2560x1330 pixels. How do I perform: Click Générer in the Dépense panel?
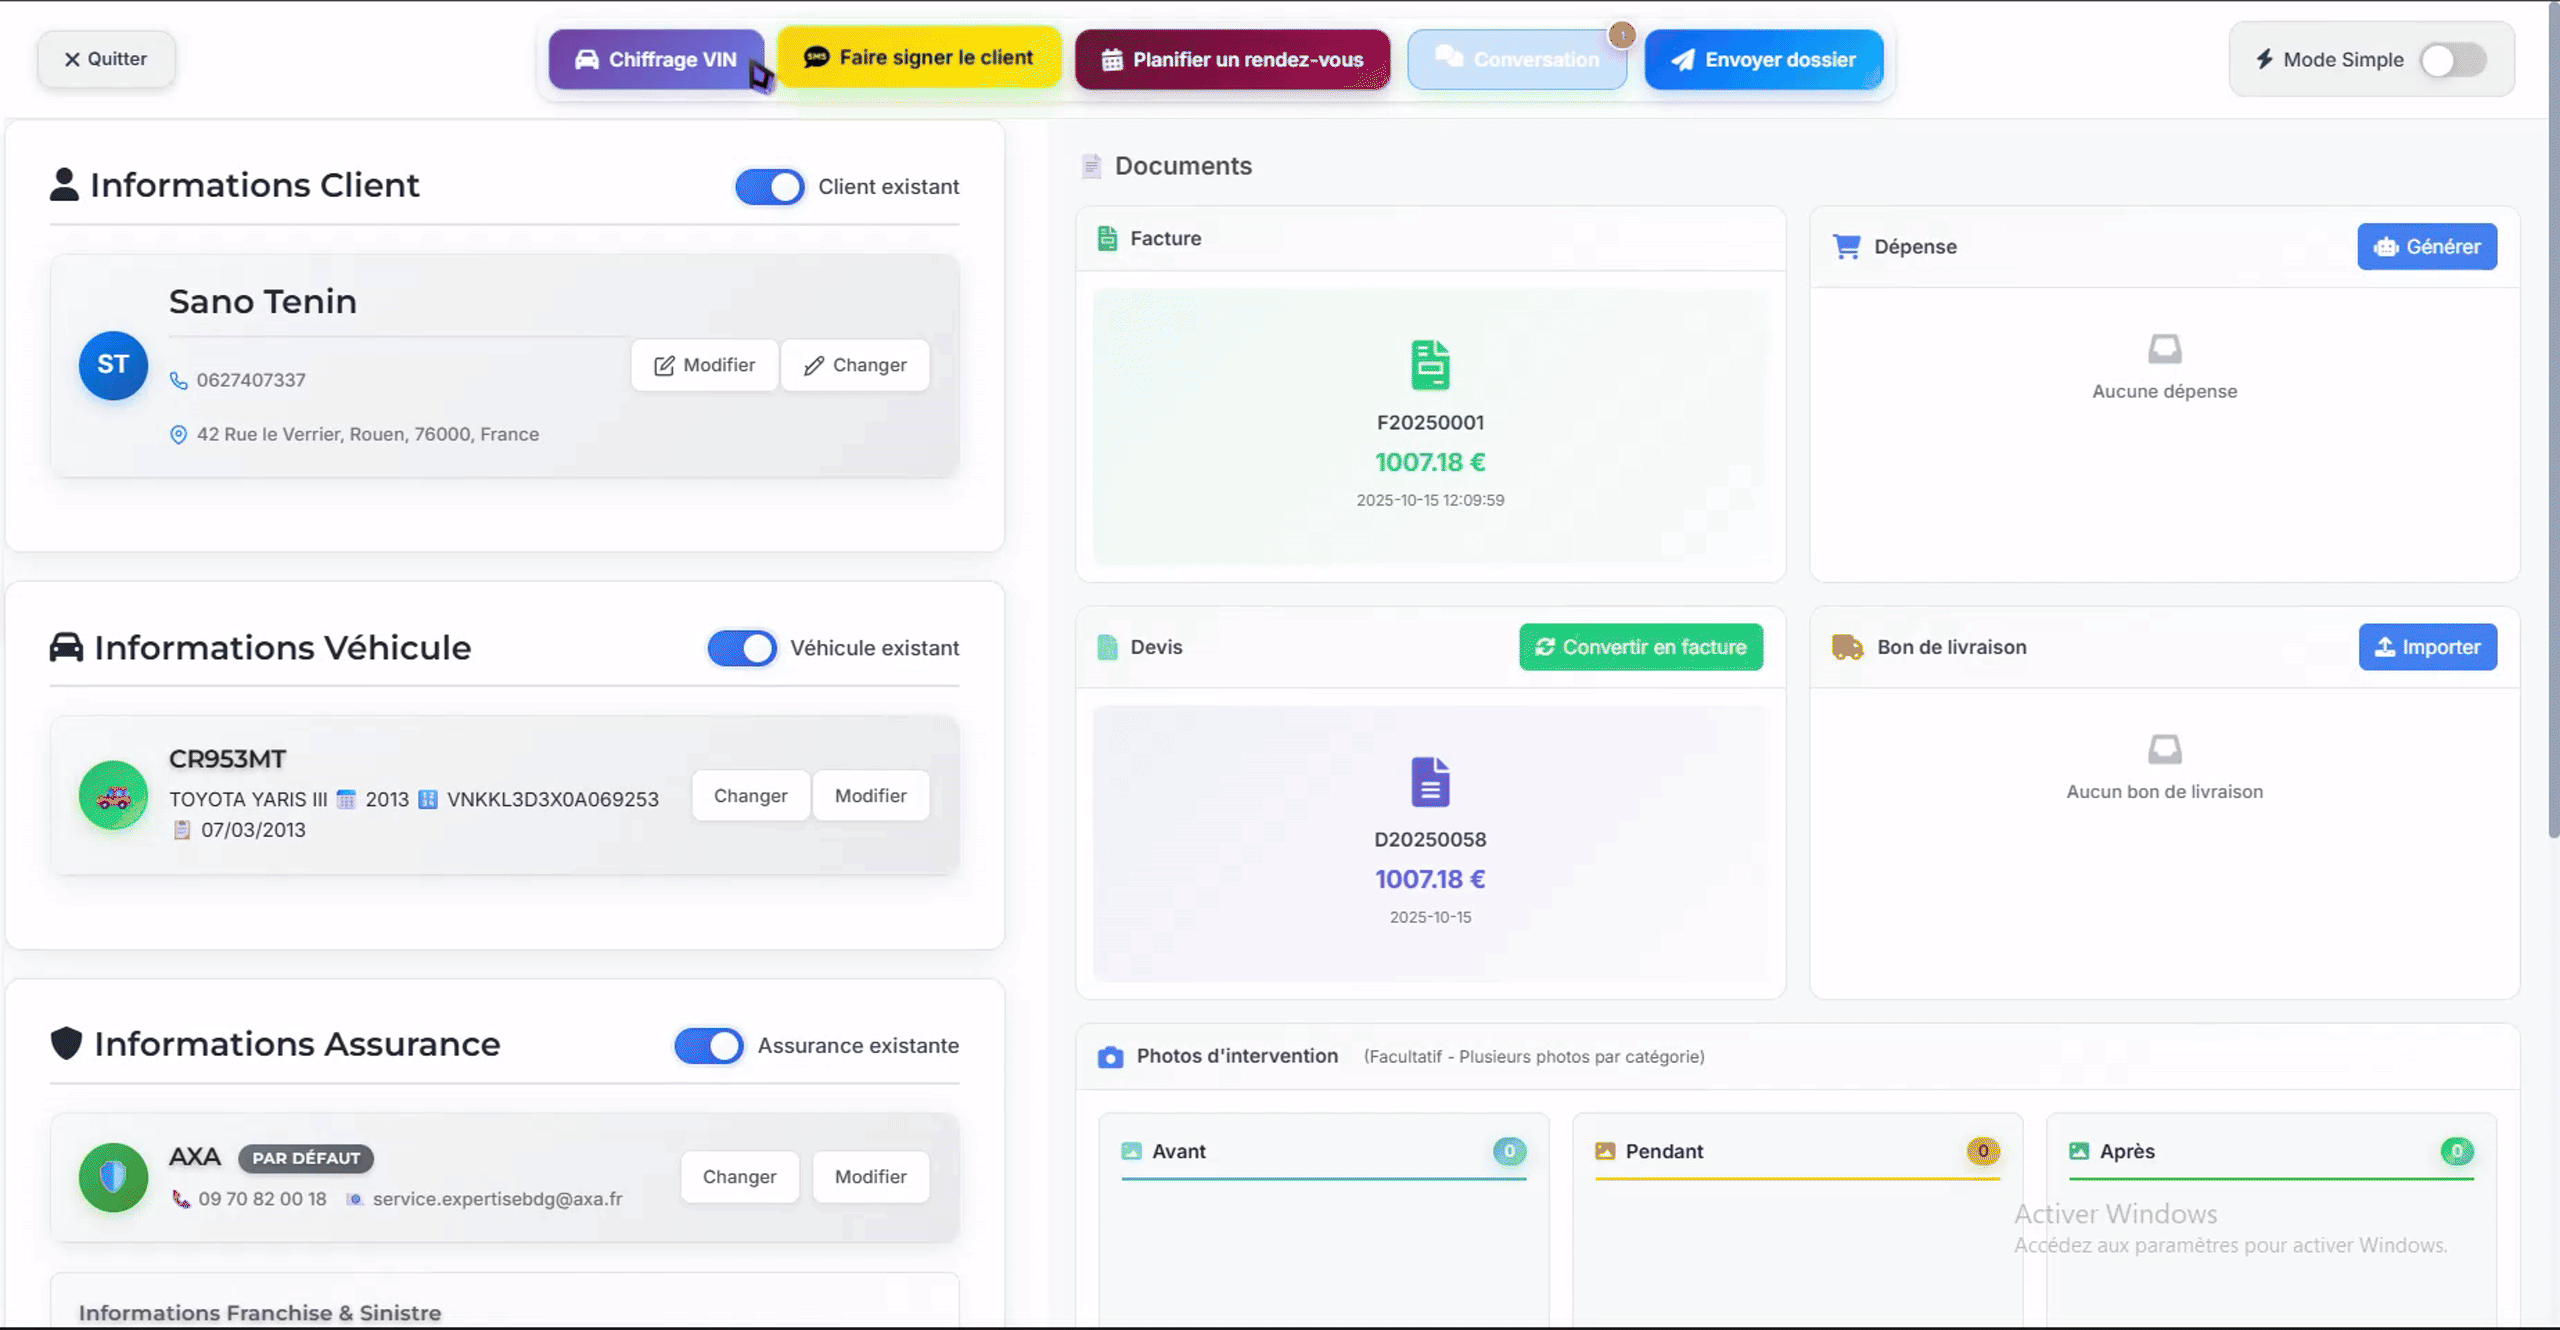tap(2426, 247)
